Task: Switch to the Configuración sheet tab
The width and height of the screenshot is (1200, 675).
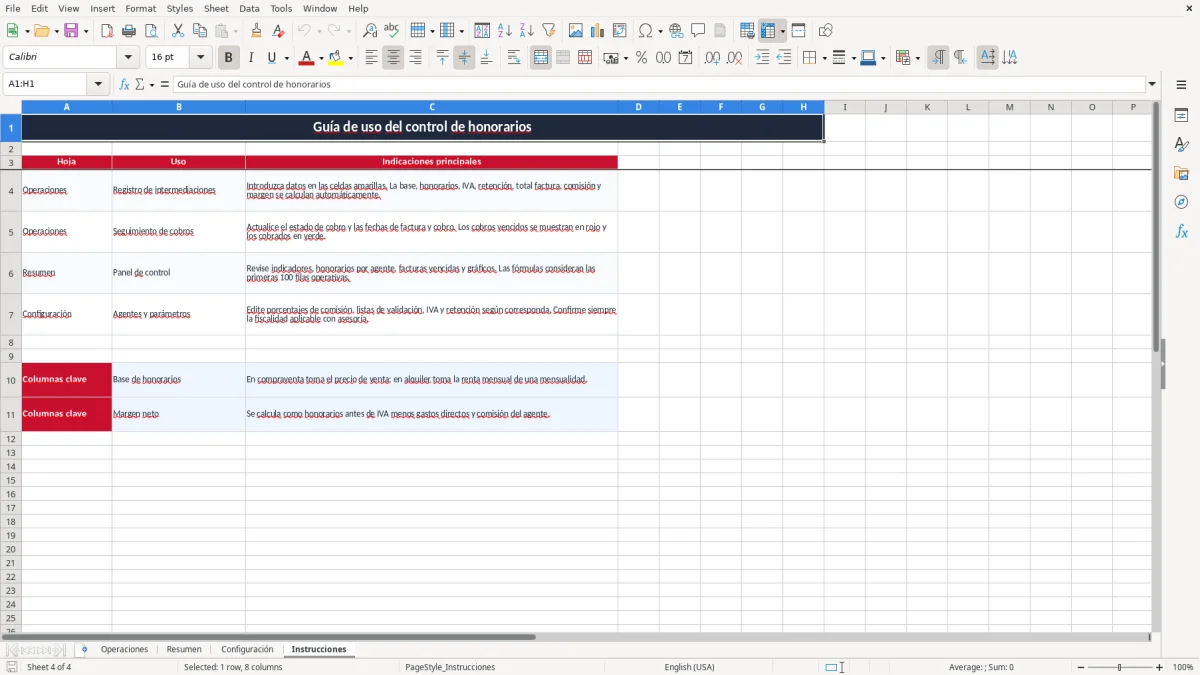Action: (247, 649)
